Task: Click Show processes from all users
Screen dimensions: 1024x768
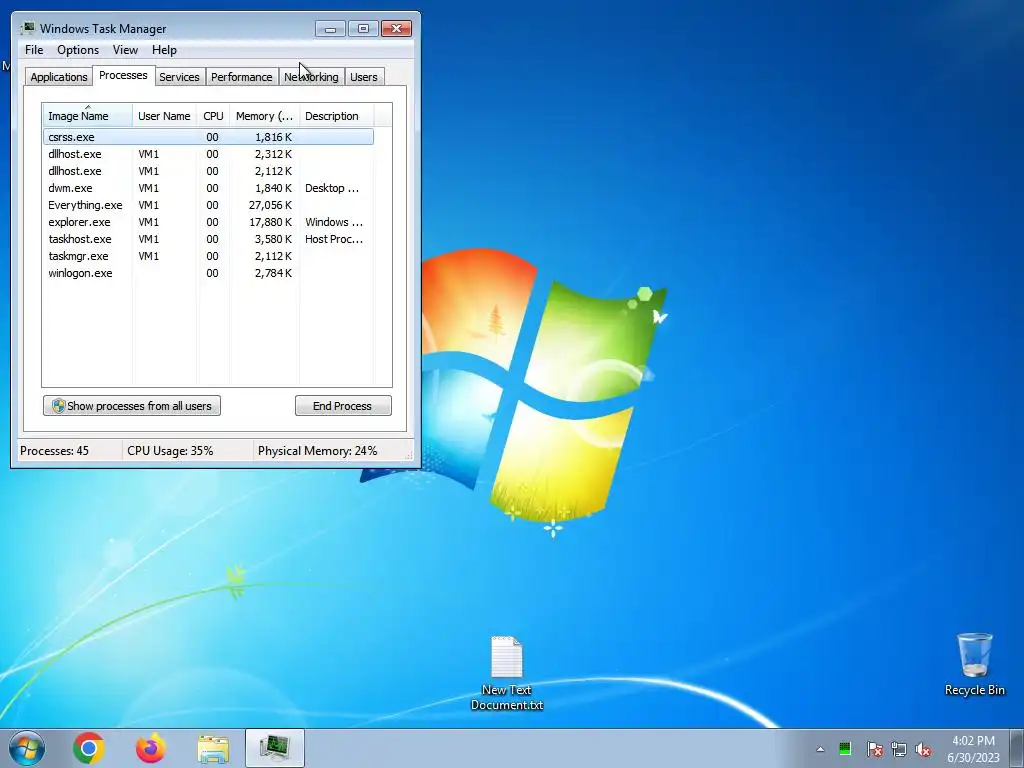Action: coord(132,406)
